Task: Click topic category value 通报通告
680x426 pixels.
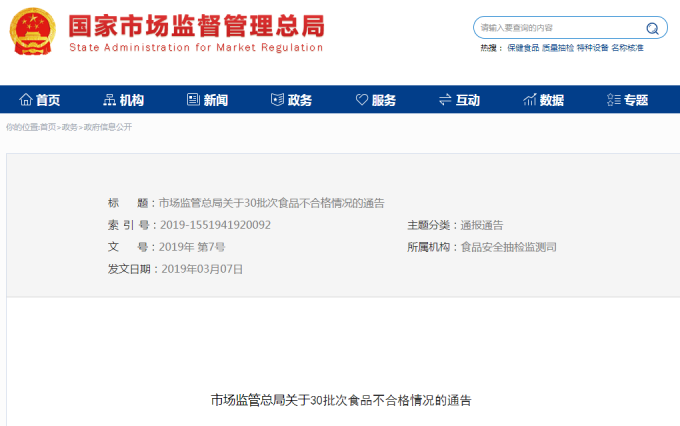Action: coord(482,225)
